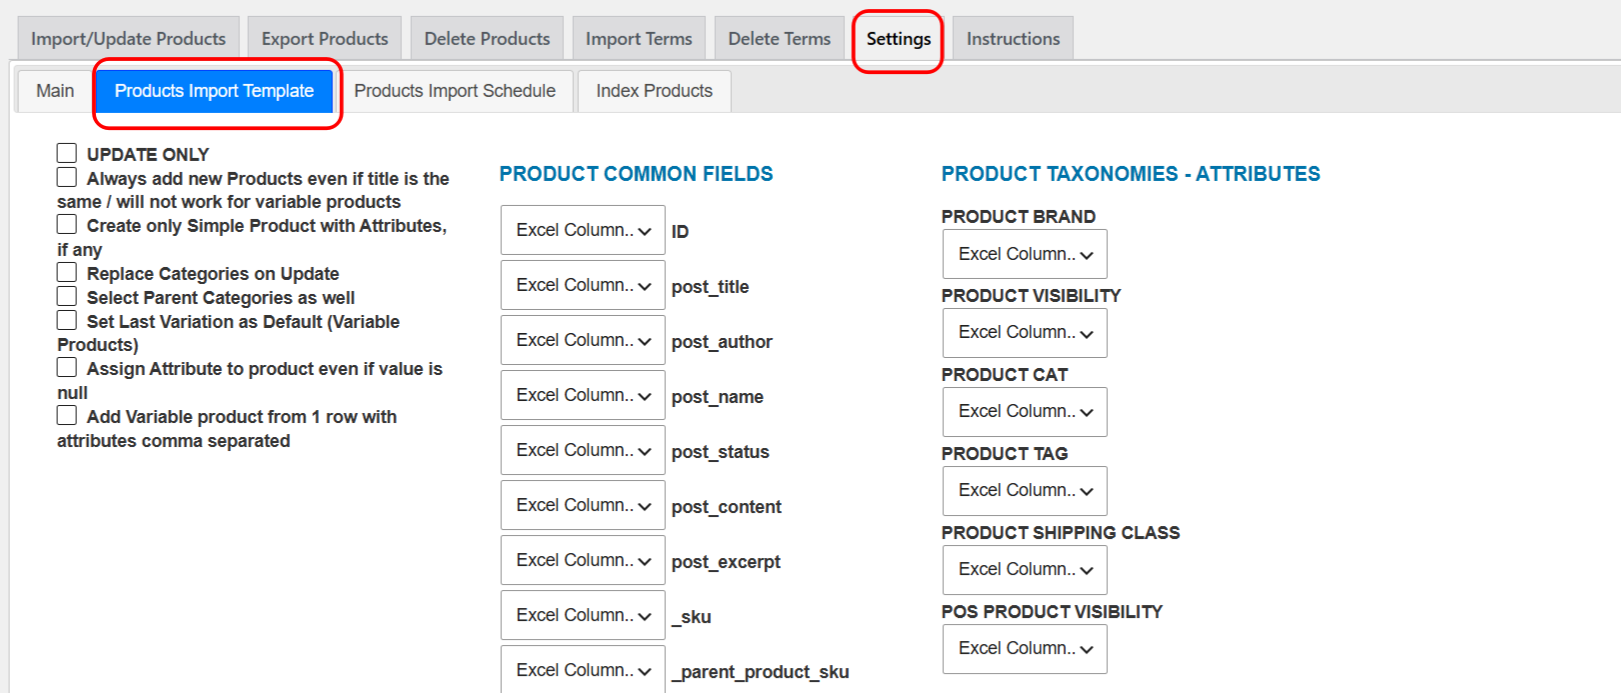Image resolution: width=1621 pixels, height=693 pixels.
Task: Open the Instructions tab
Action: [x=1013, y=38]
